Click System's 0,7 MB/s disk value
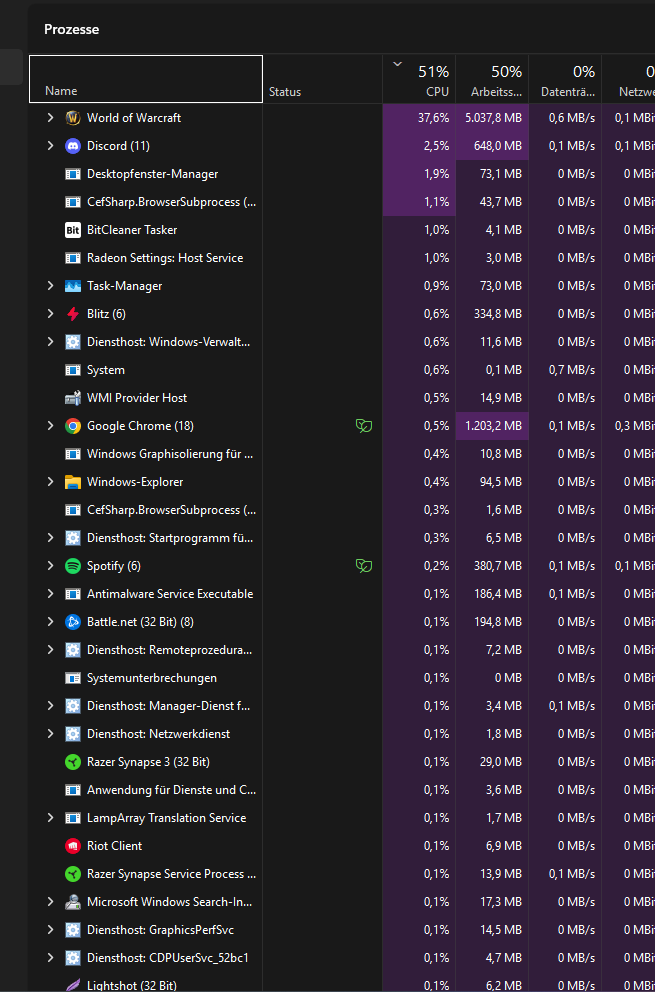The width and height of the screenshot is (655, 992). [x=572, y=370]
